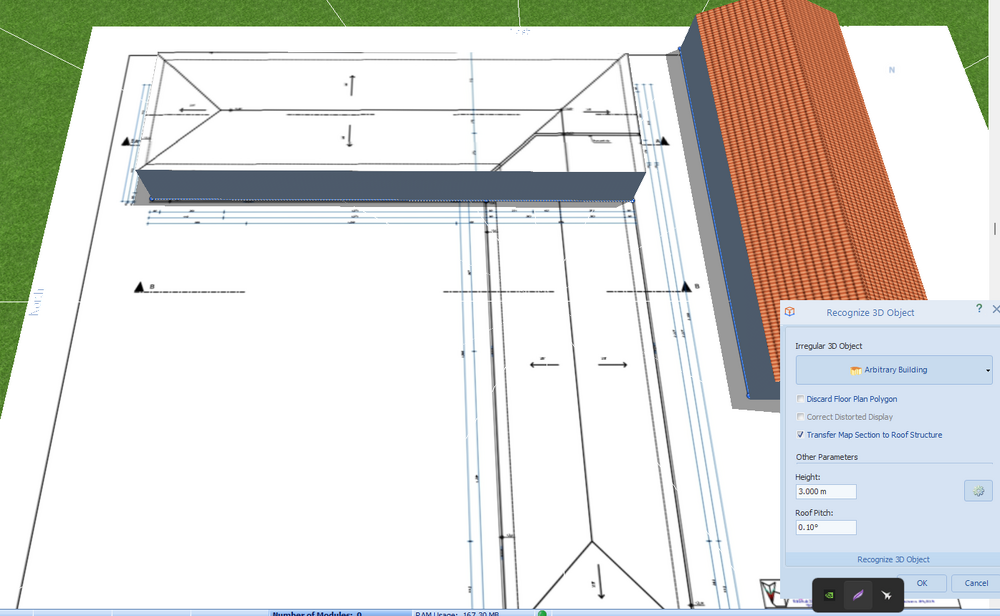The image size is (1000, 616).
Task: Click the Roof Pitch field showing 0.10 degrees
Action: point(825,527)
